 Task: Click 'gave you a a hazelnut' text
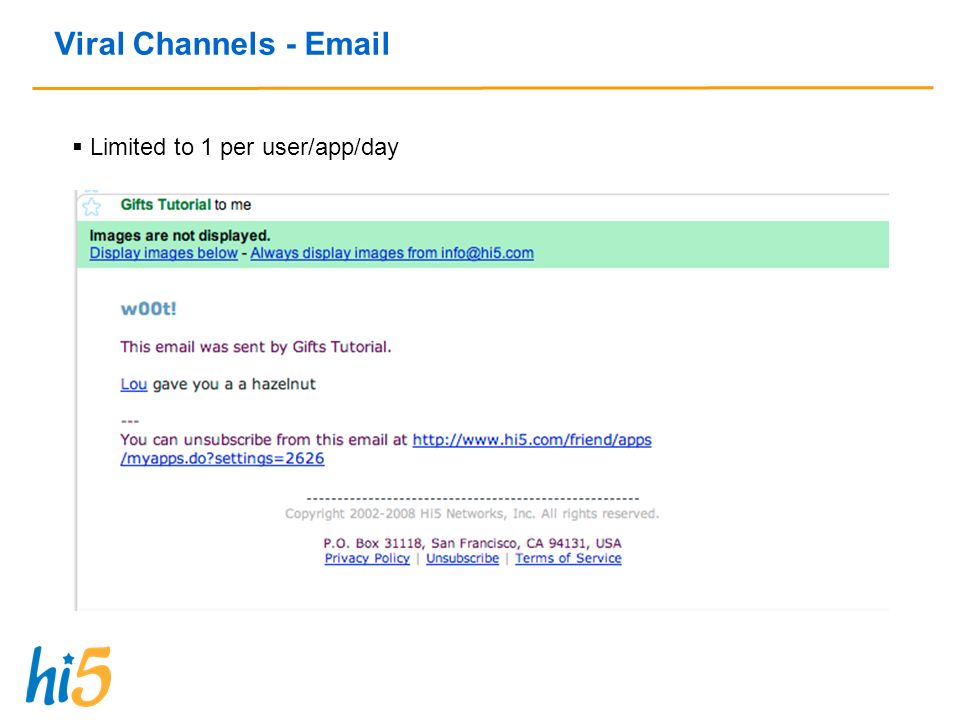[234, 384]
